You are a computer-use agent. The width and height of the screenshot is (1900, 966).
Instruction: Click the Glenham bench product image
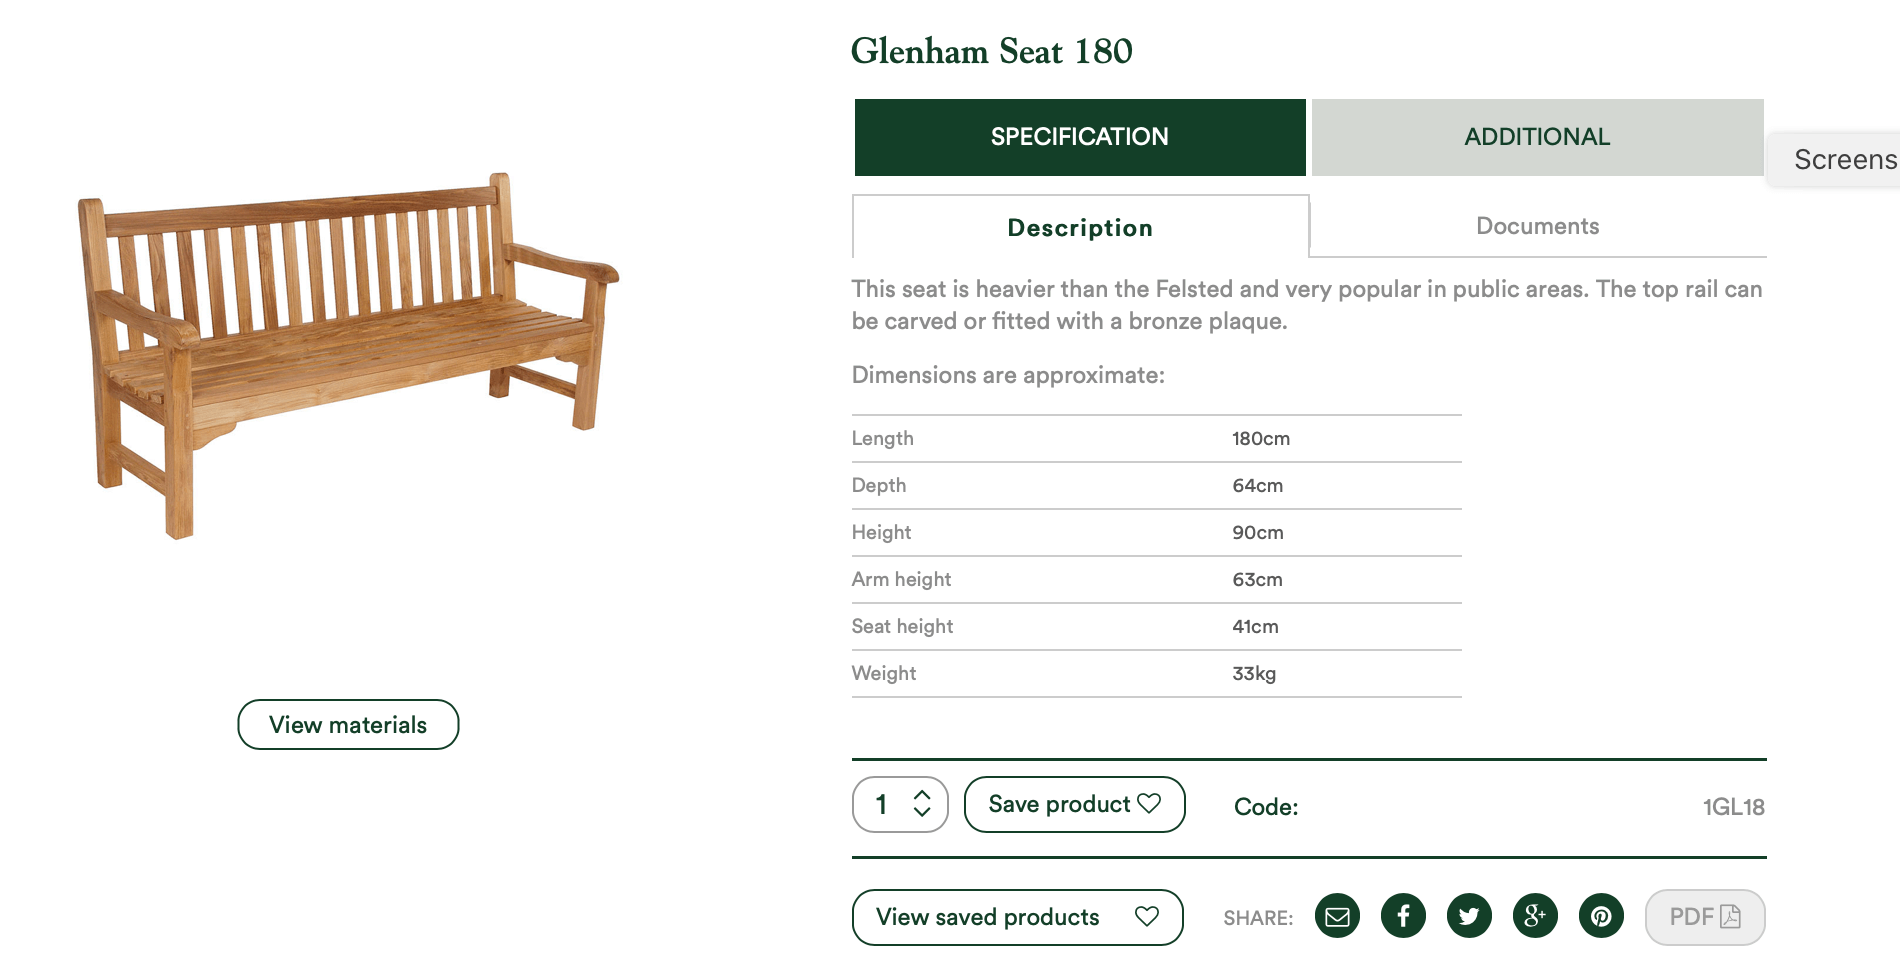point(348,355)
